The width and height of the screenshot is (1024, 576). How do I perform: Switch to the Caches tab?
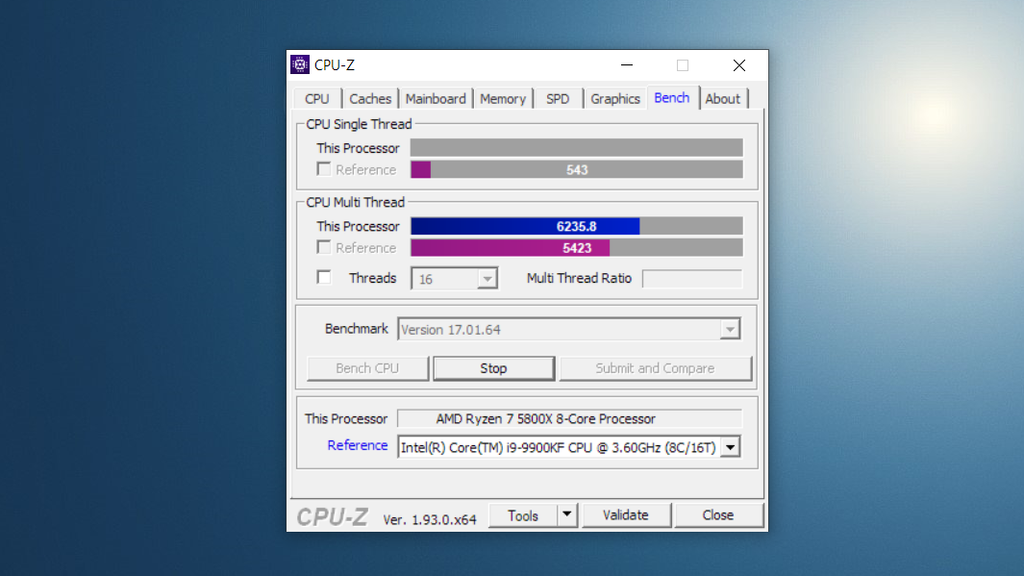coord(370,98)
